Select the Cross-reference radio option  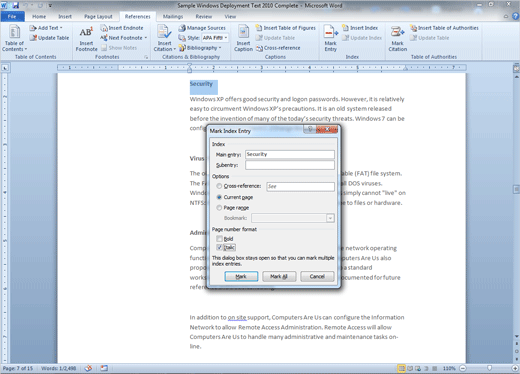point(219,186)
